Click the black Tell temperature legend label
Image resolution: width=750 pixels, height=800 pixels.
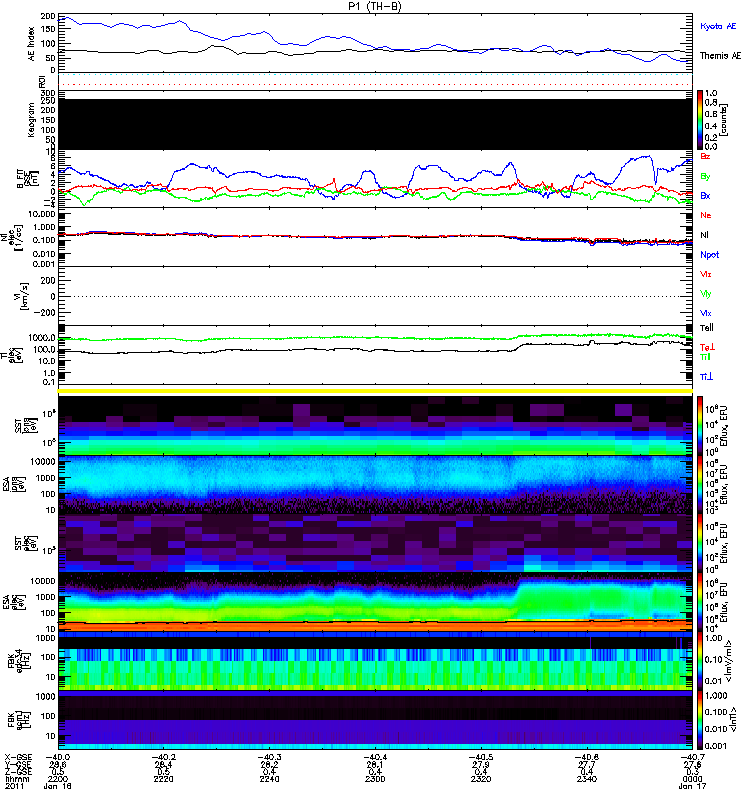pos(707,328)
